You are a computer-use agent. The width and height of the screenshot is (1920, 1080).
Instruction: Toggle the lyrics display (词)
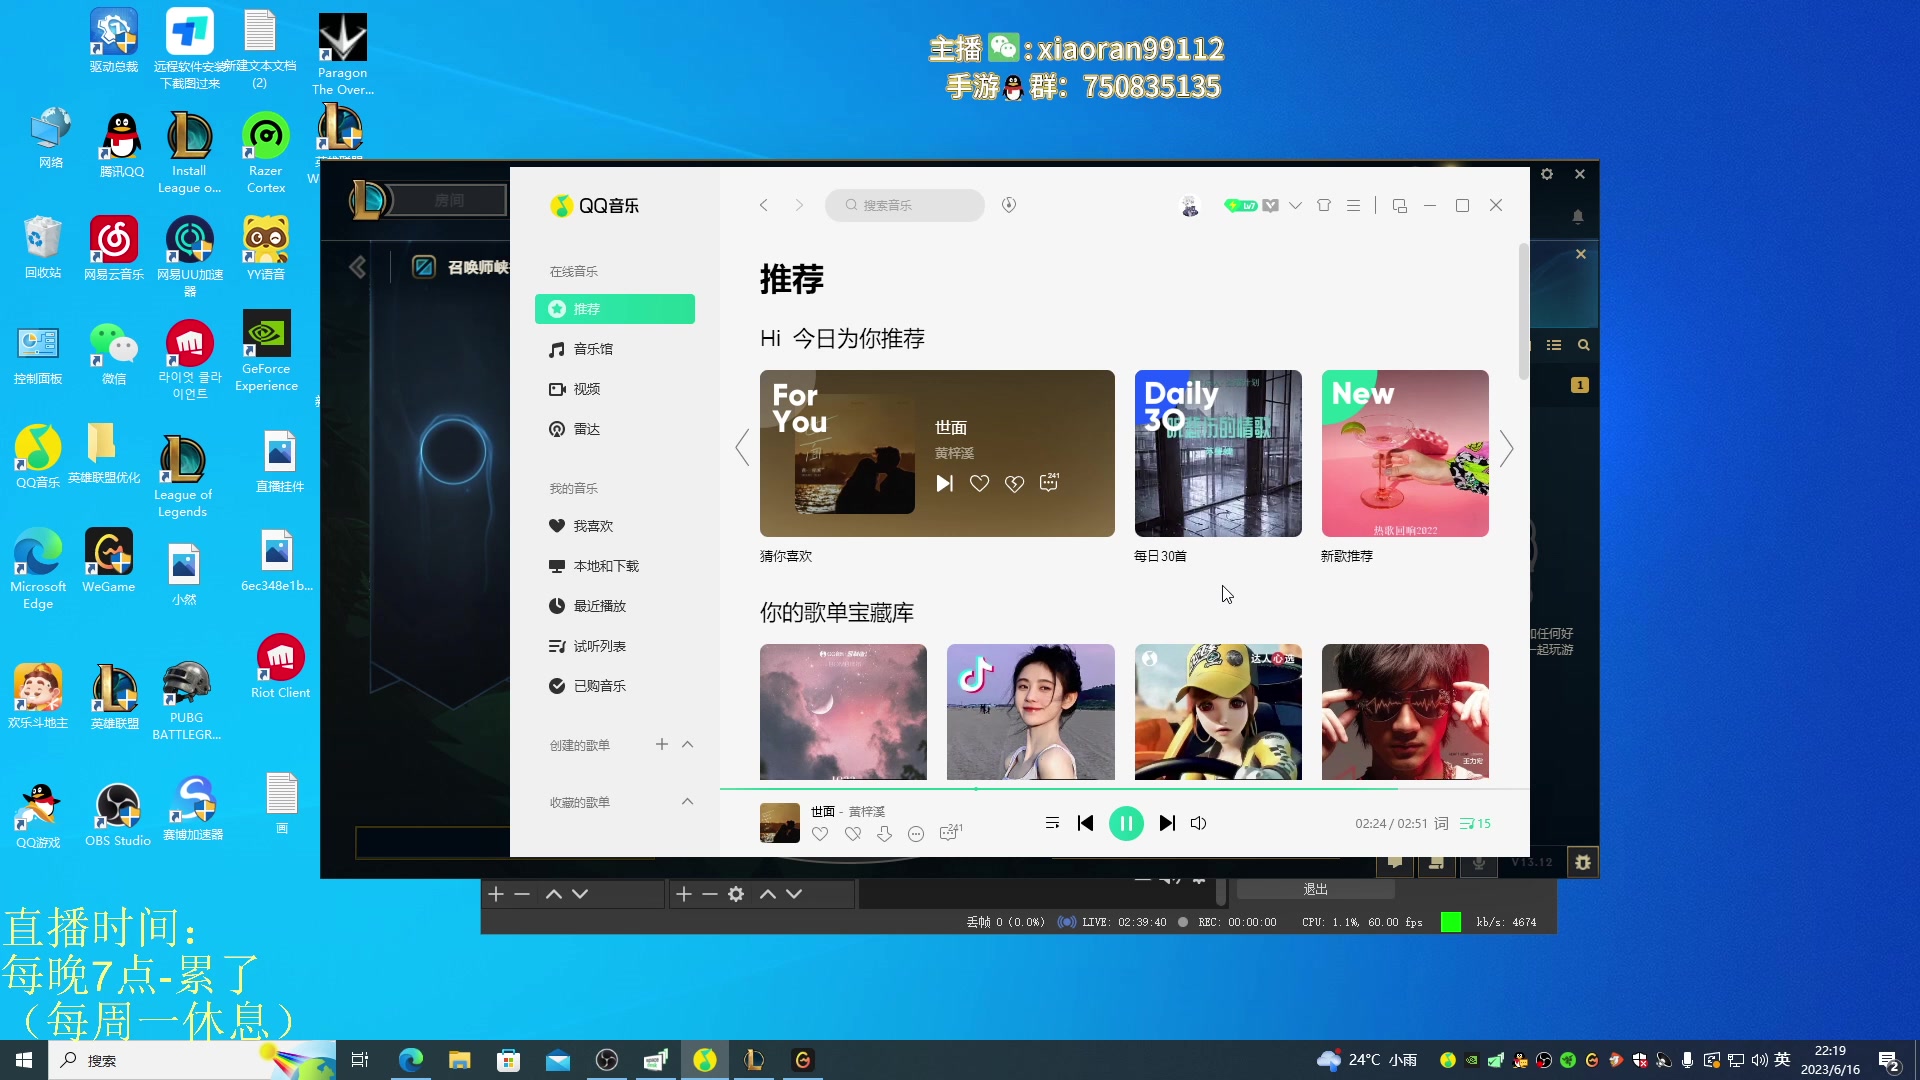click(x=1441, y=823)
